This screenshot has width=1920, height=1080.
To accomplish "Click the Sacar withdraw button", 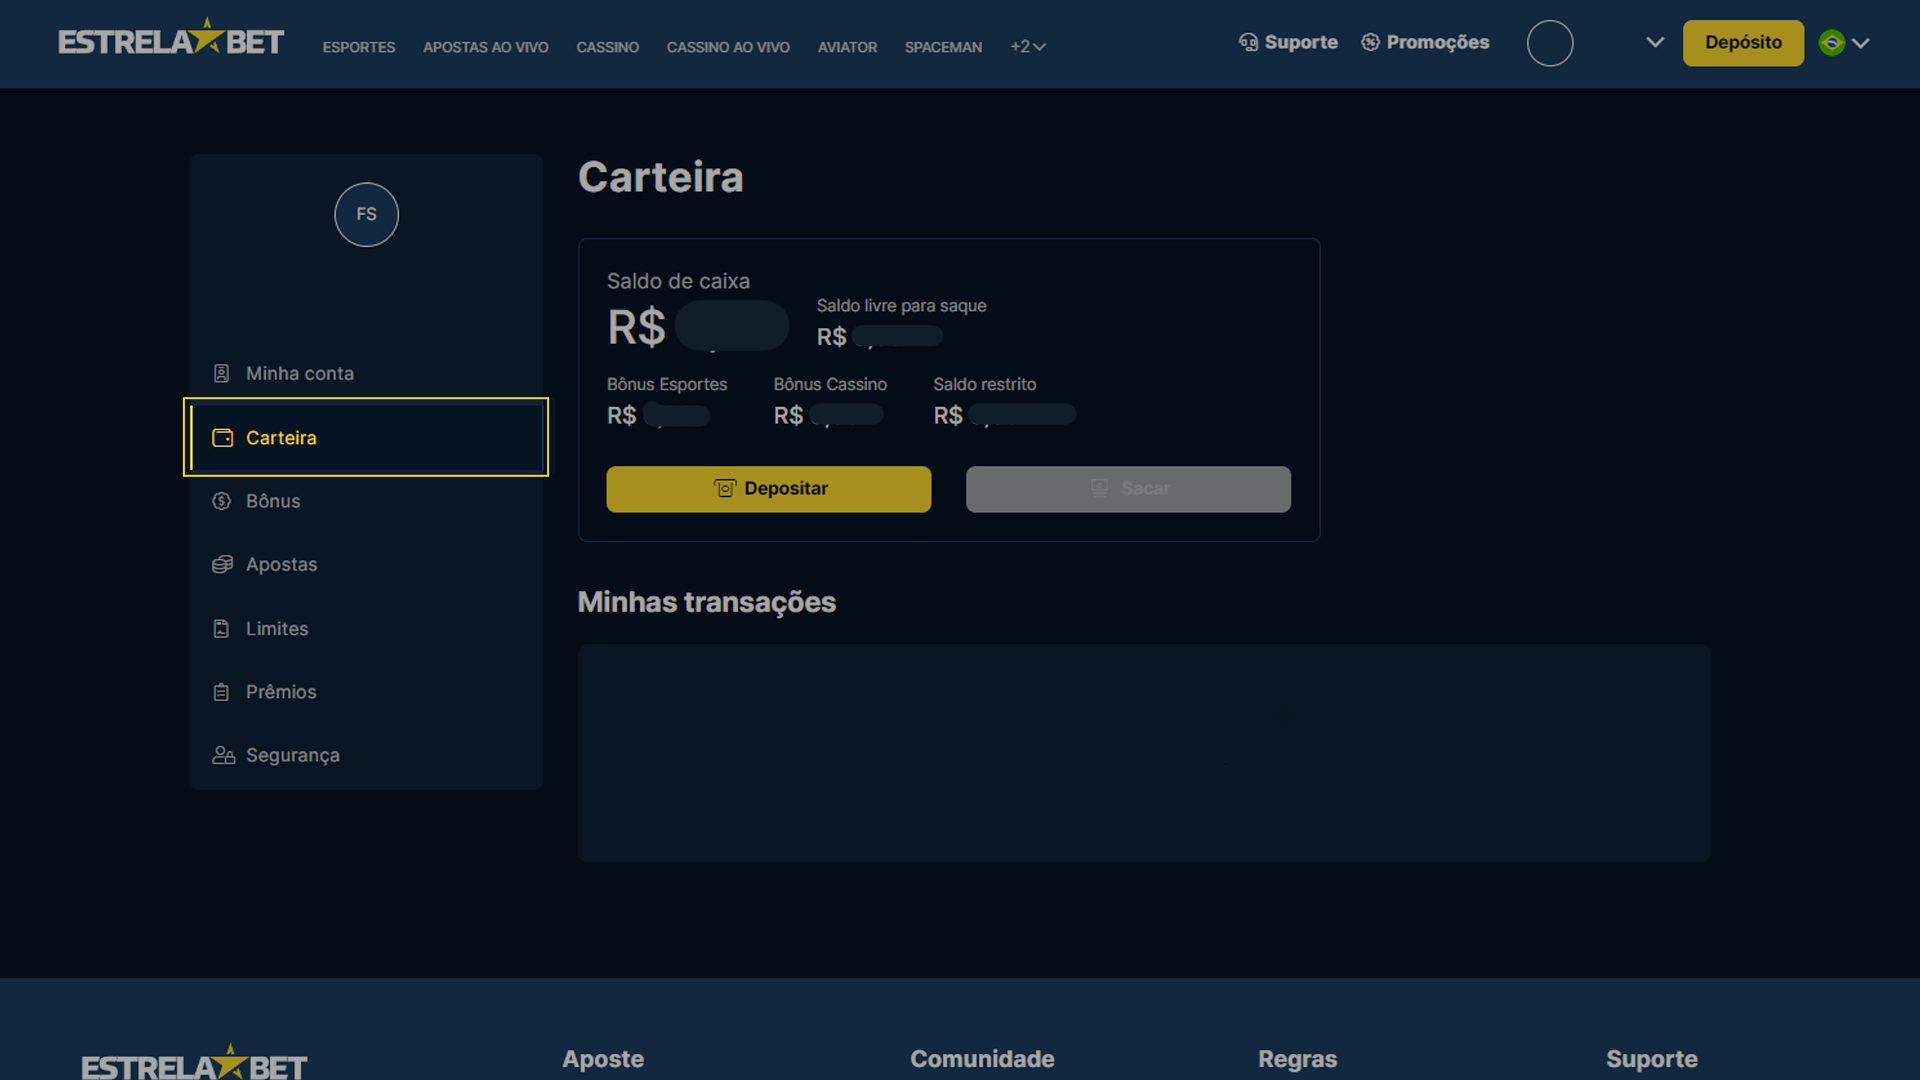I will (x=1128, y=489).
